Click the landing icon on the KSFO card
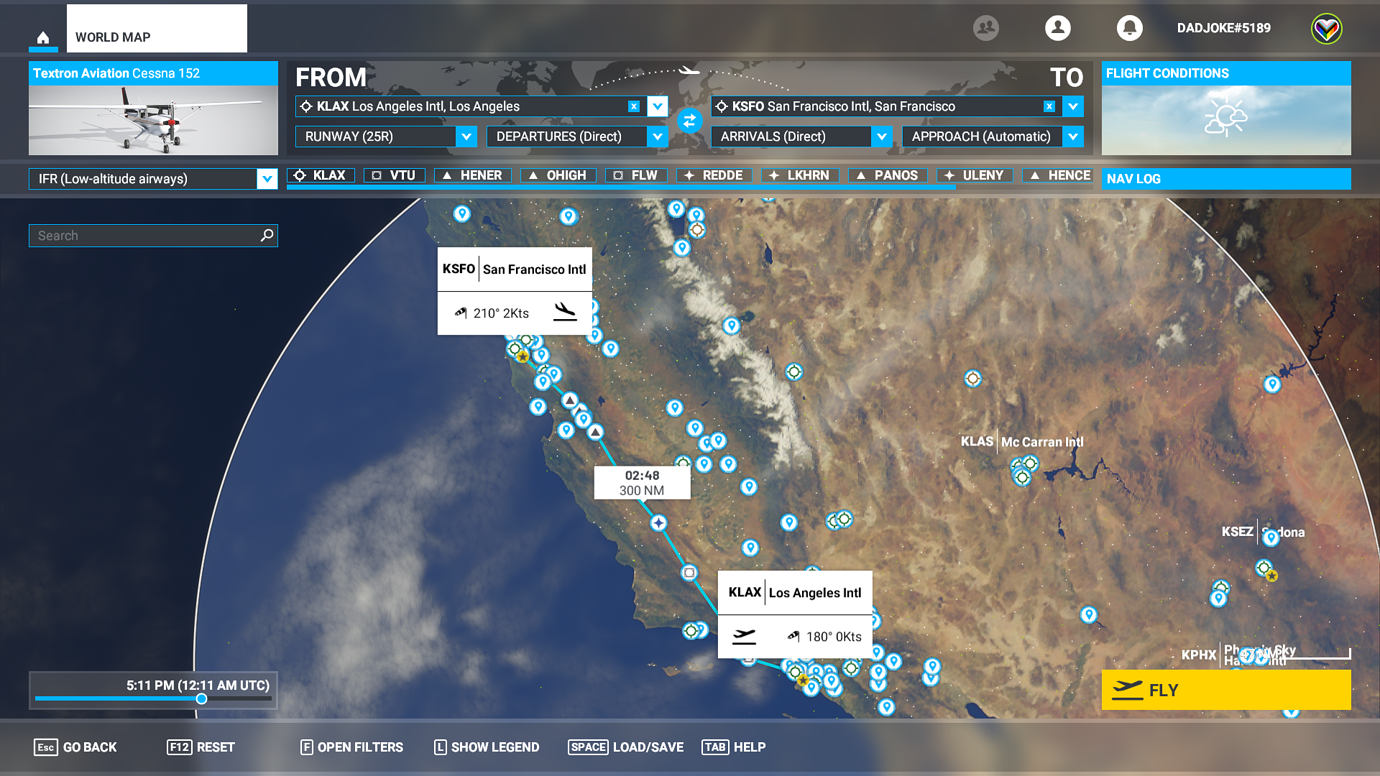The image size is (1380, 776). (x=565, y=312)
